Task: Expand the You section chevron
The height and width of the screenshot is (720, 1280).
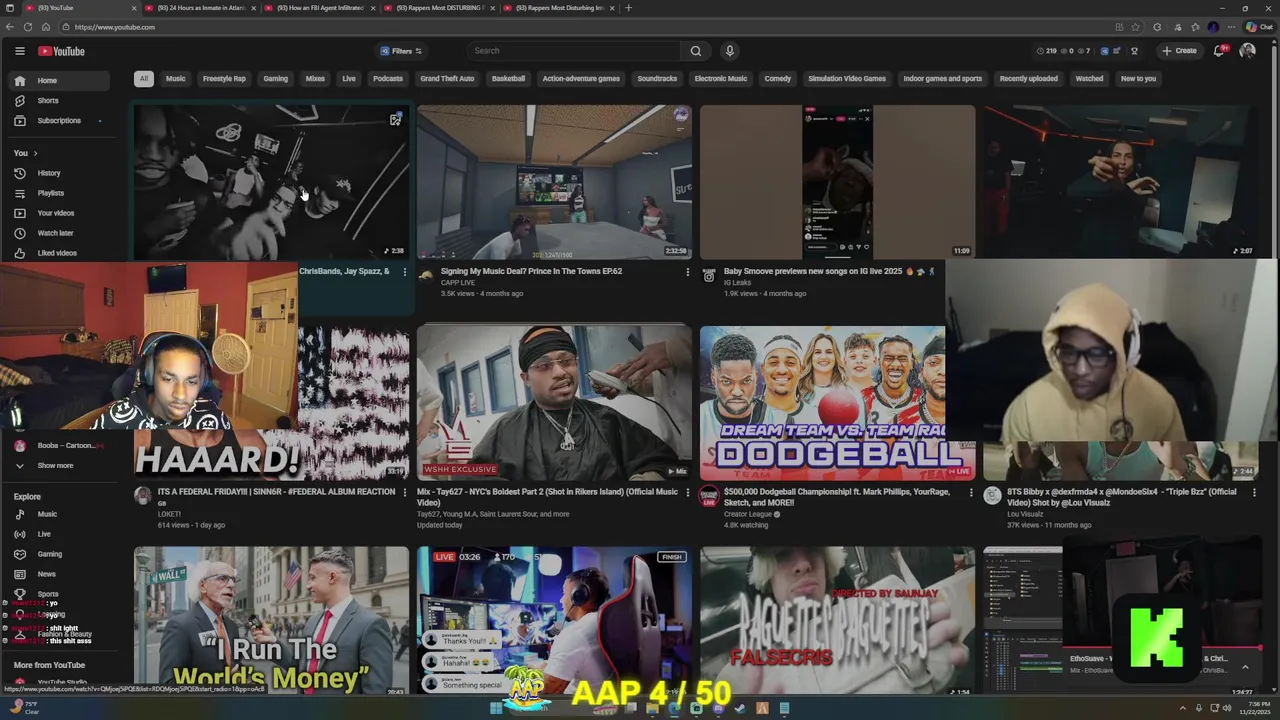Action: [x=35, y=153]
